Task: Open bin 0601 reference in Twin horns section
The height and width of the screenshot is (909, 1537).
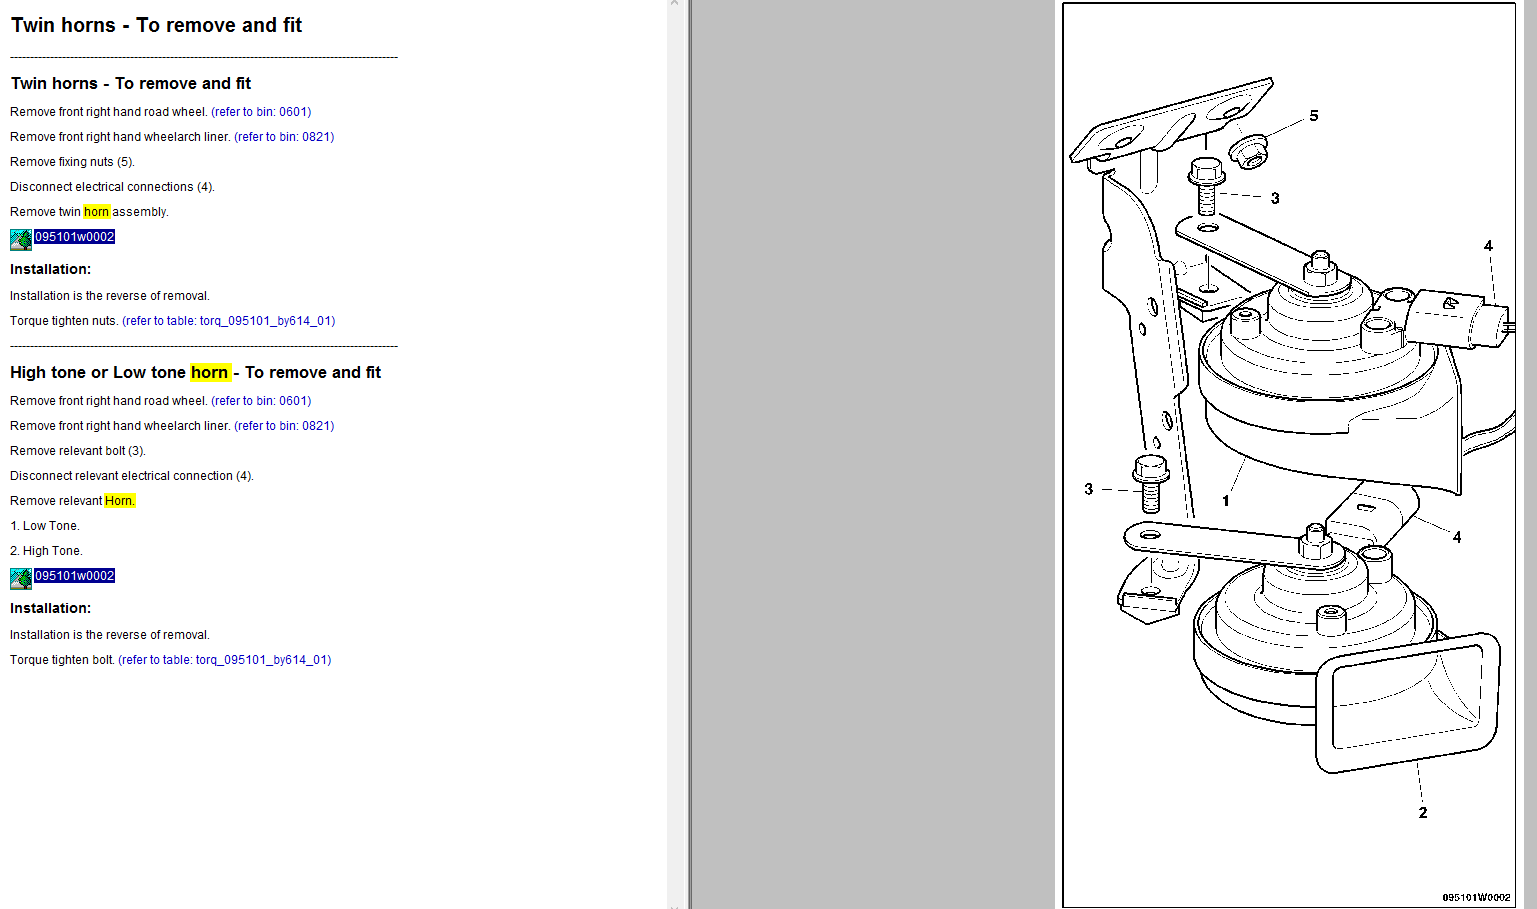Action: 261,112
